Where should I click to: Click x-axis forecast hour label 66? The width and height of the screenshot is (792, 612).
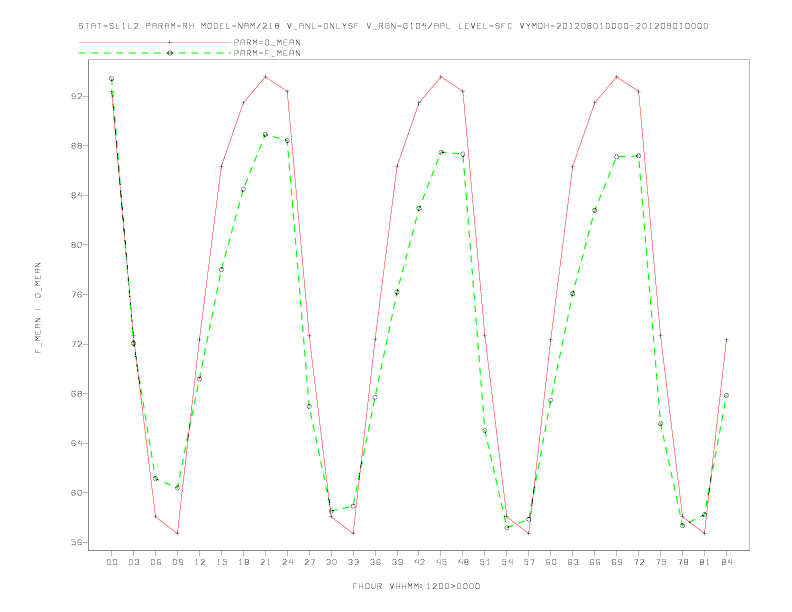(x=595, y=562)
